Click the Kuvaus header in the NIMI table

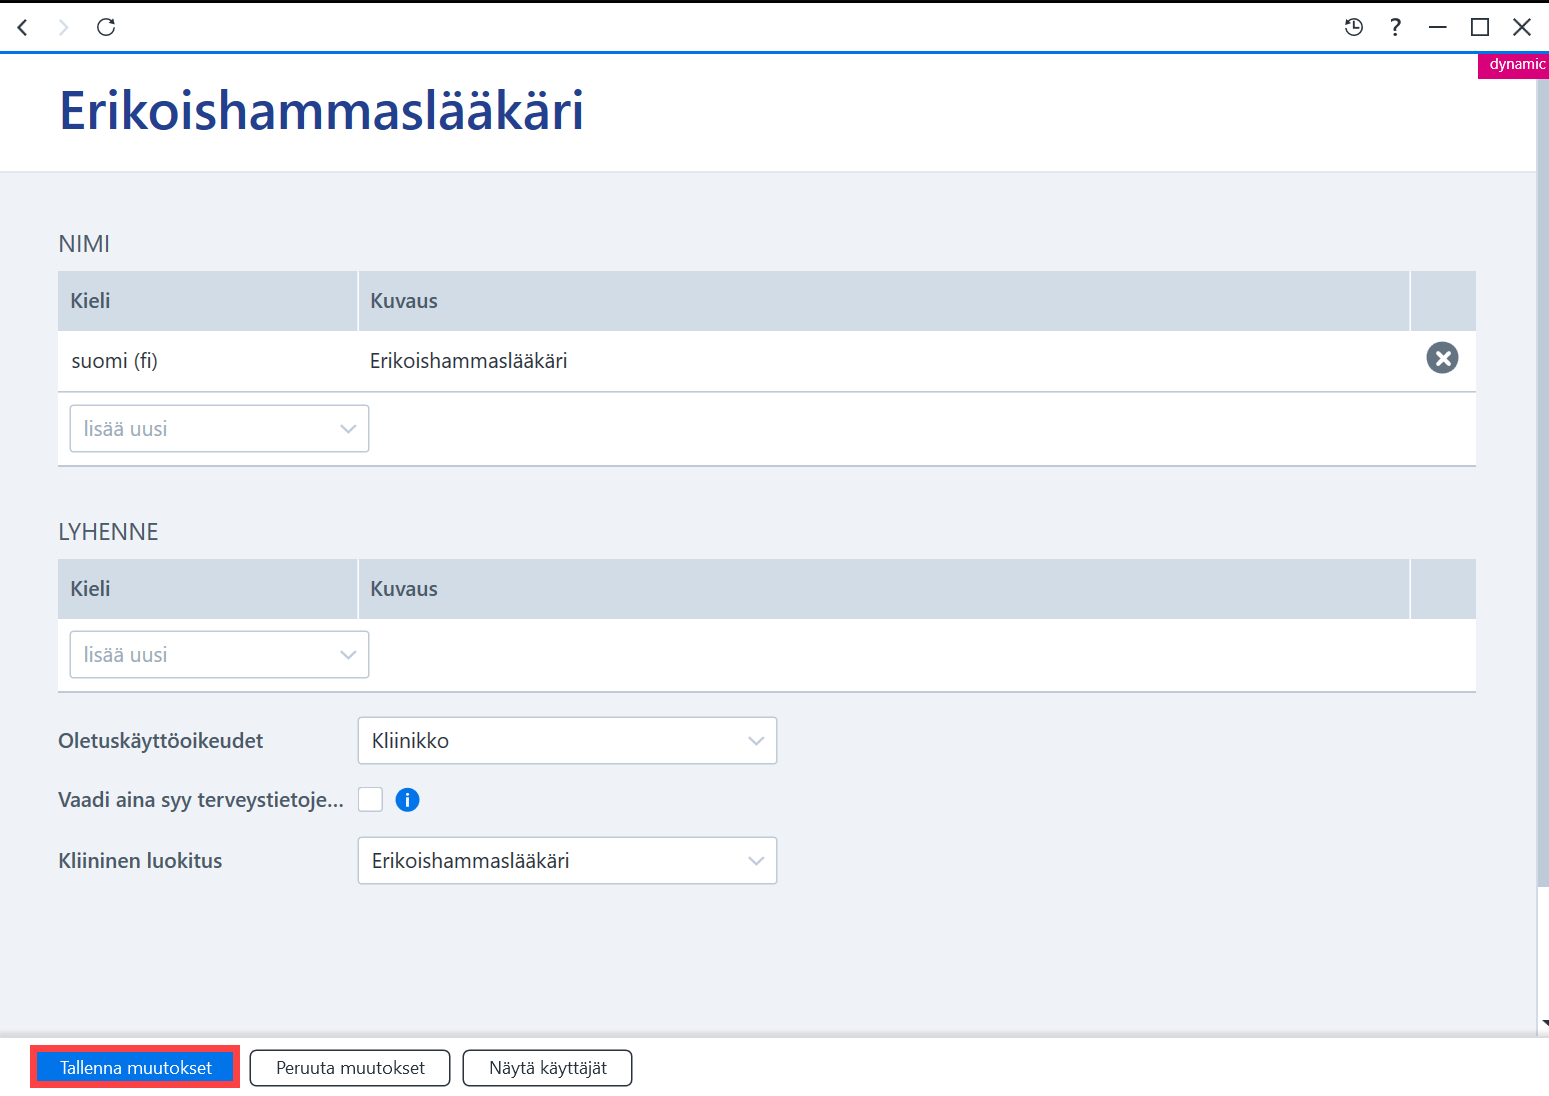coord(404,301)
